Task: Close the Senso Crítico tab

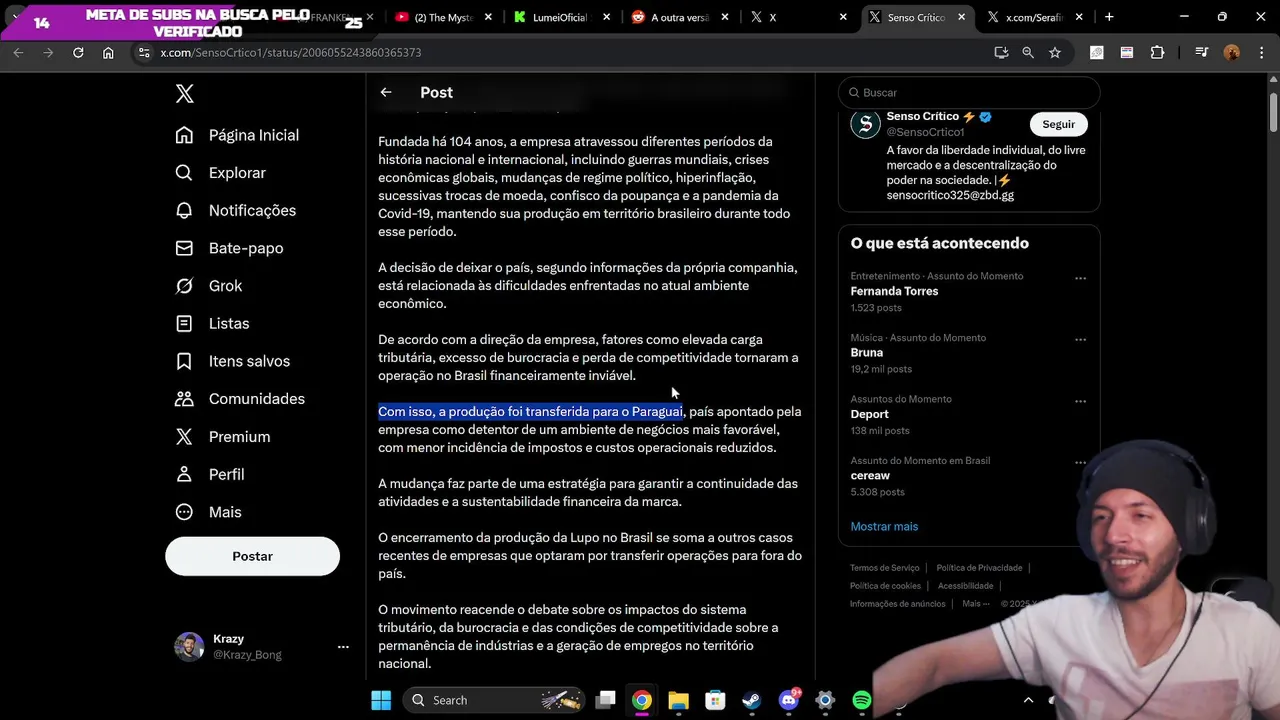Action: point(962,17)
